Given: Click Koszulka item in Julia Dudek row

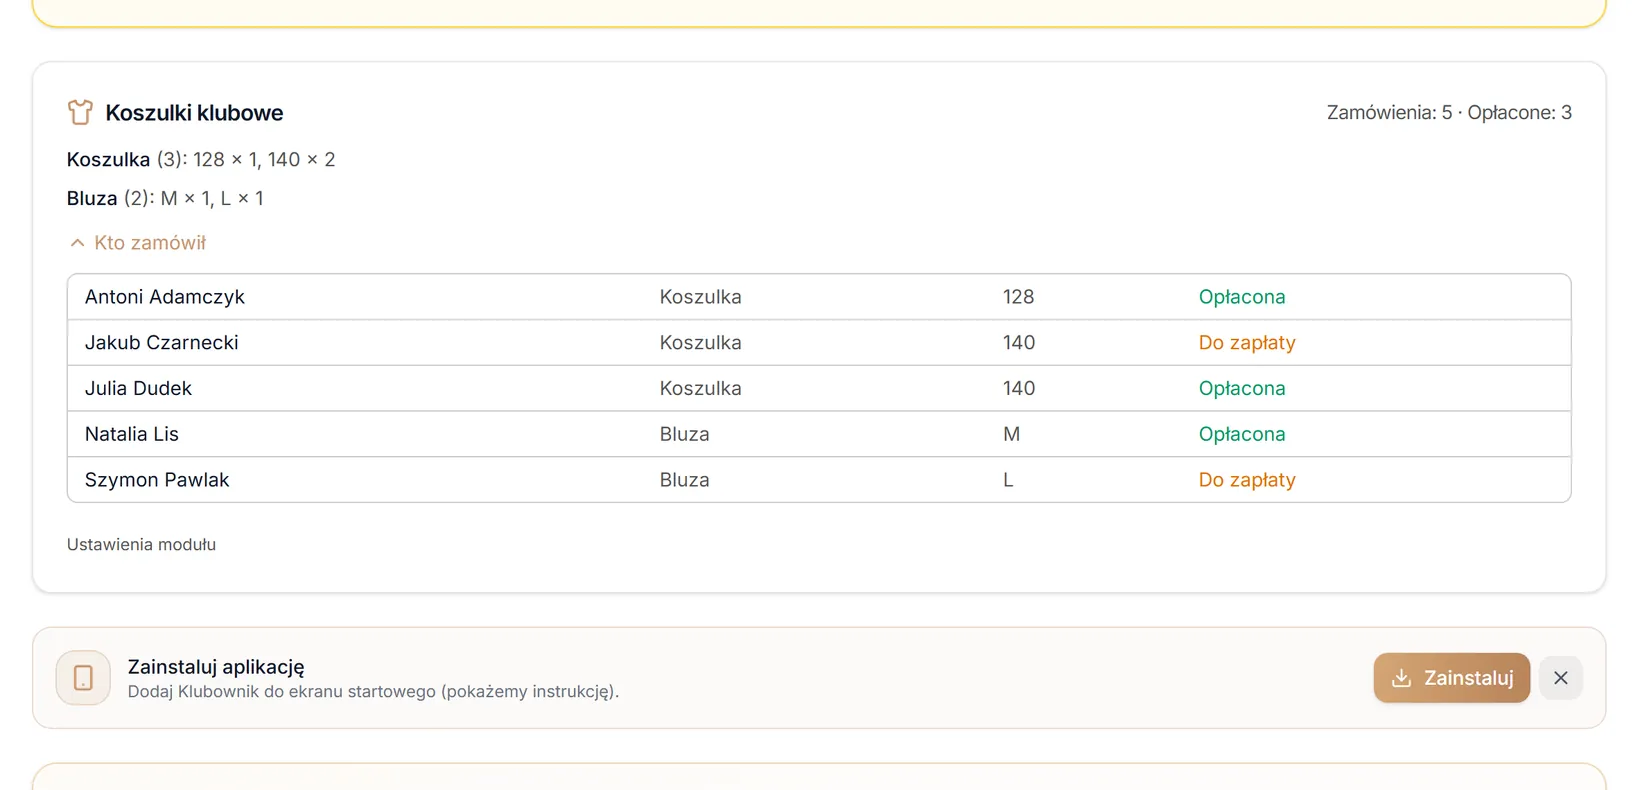Looking at the screenshot, I should (x=701, y=389).
